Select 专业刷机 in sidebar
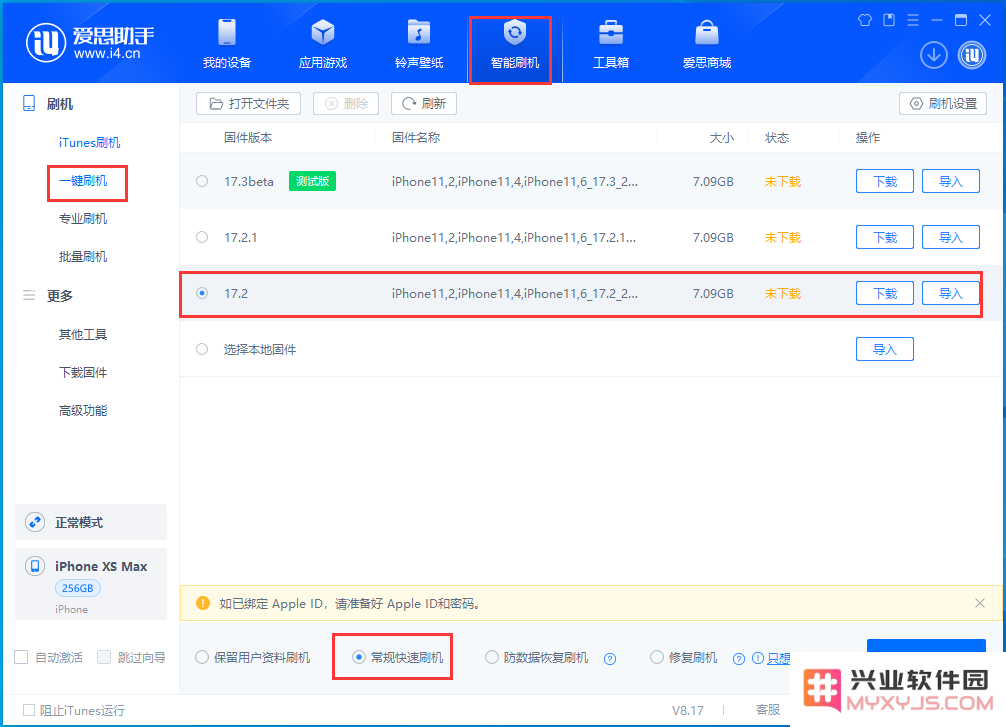Image resolution: width=1006 pixels, height=727 pixels. [83, 219]
